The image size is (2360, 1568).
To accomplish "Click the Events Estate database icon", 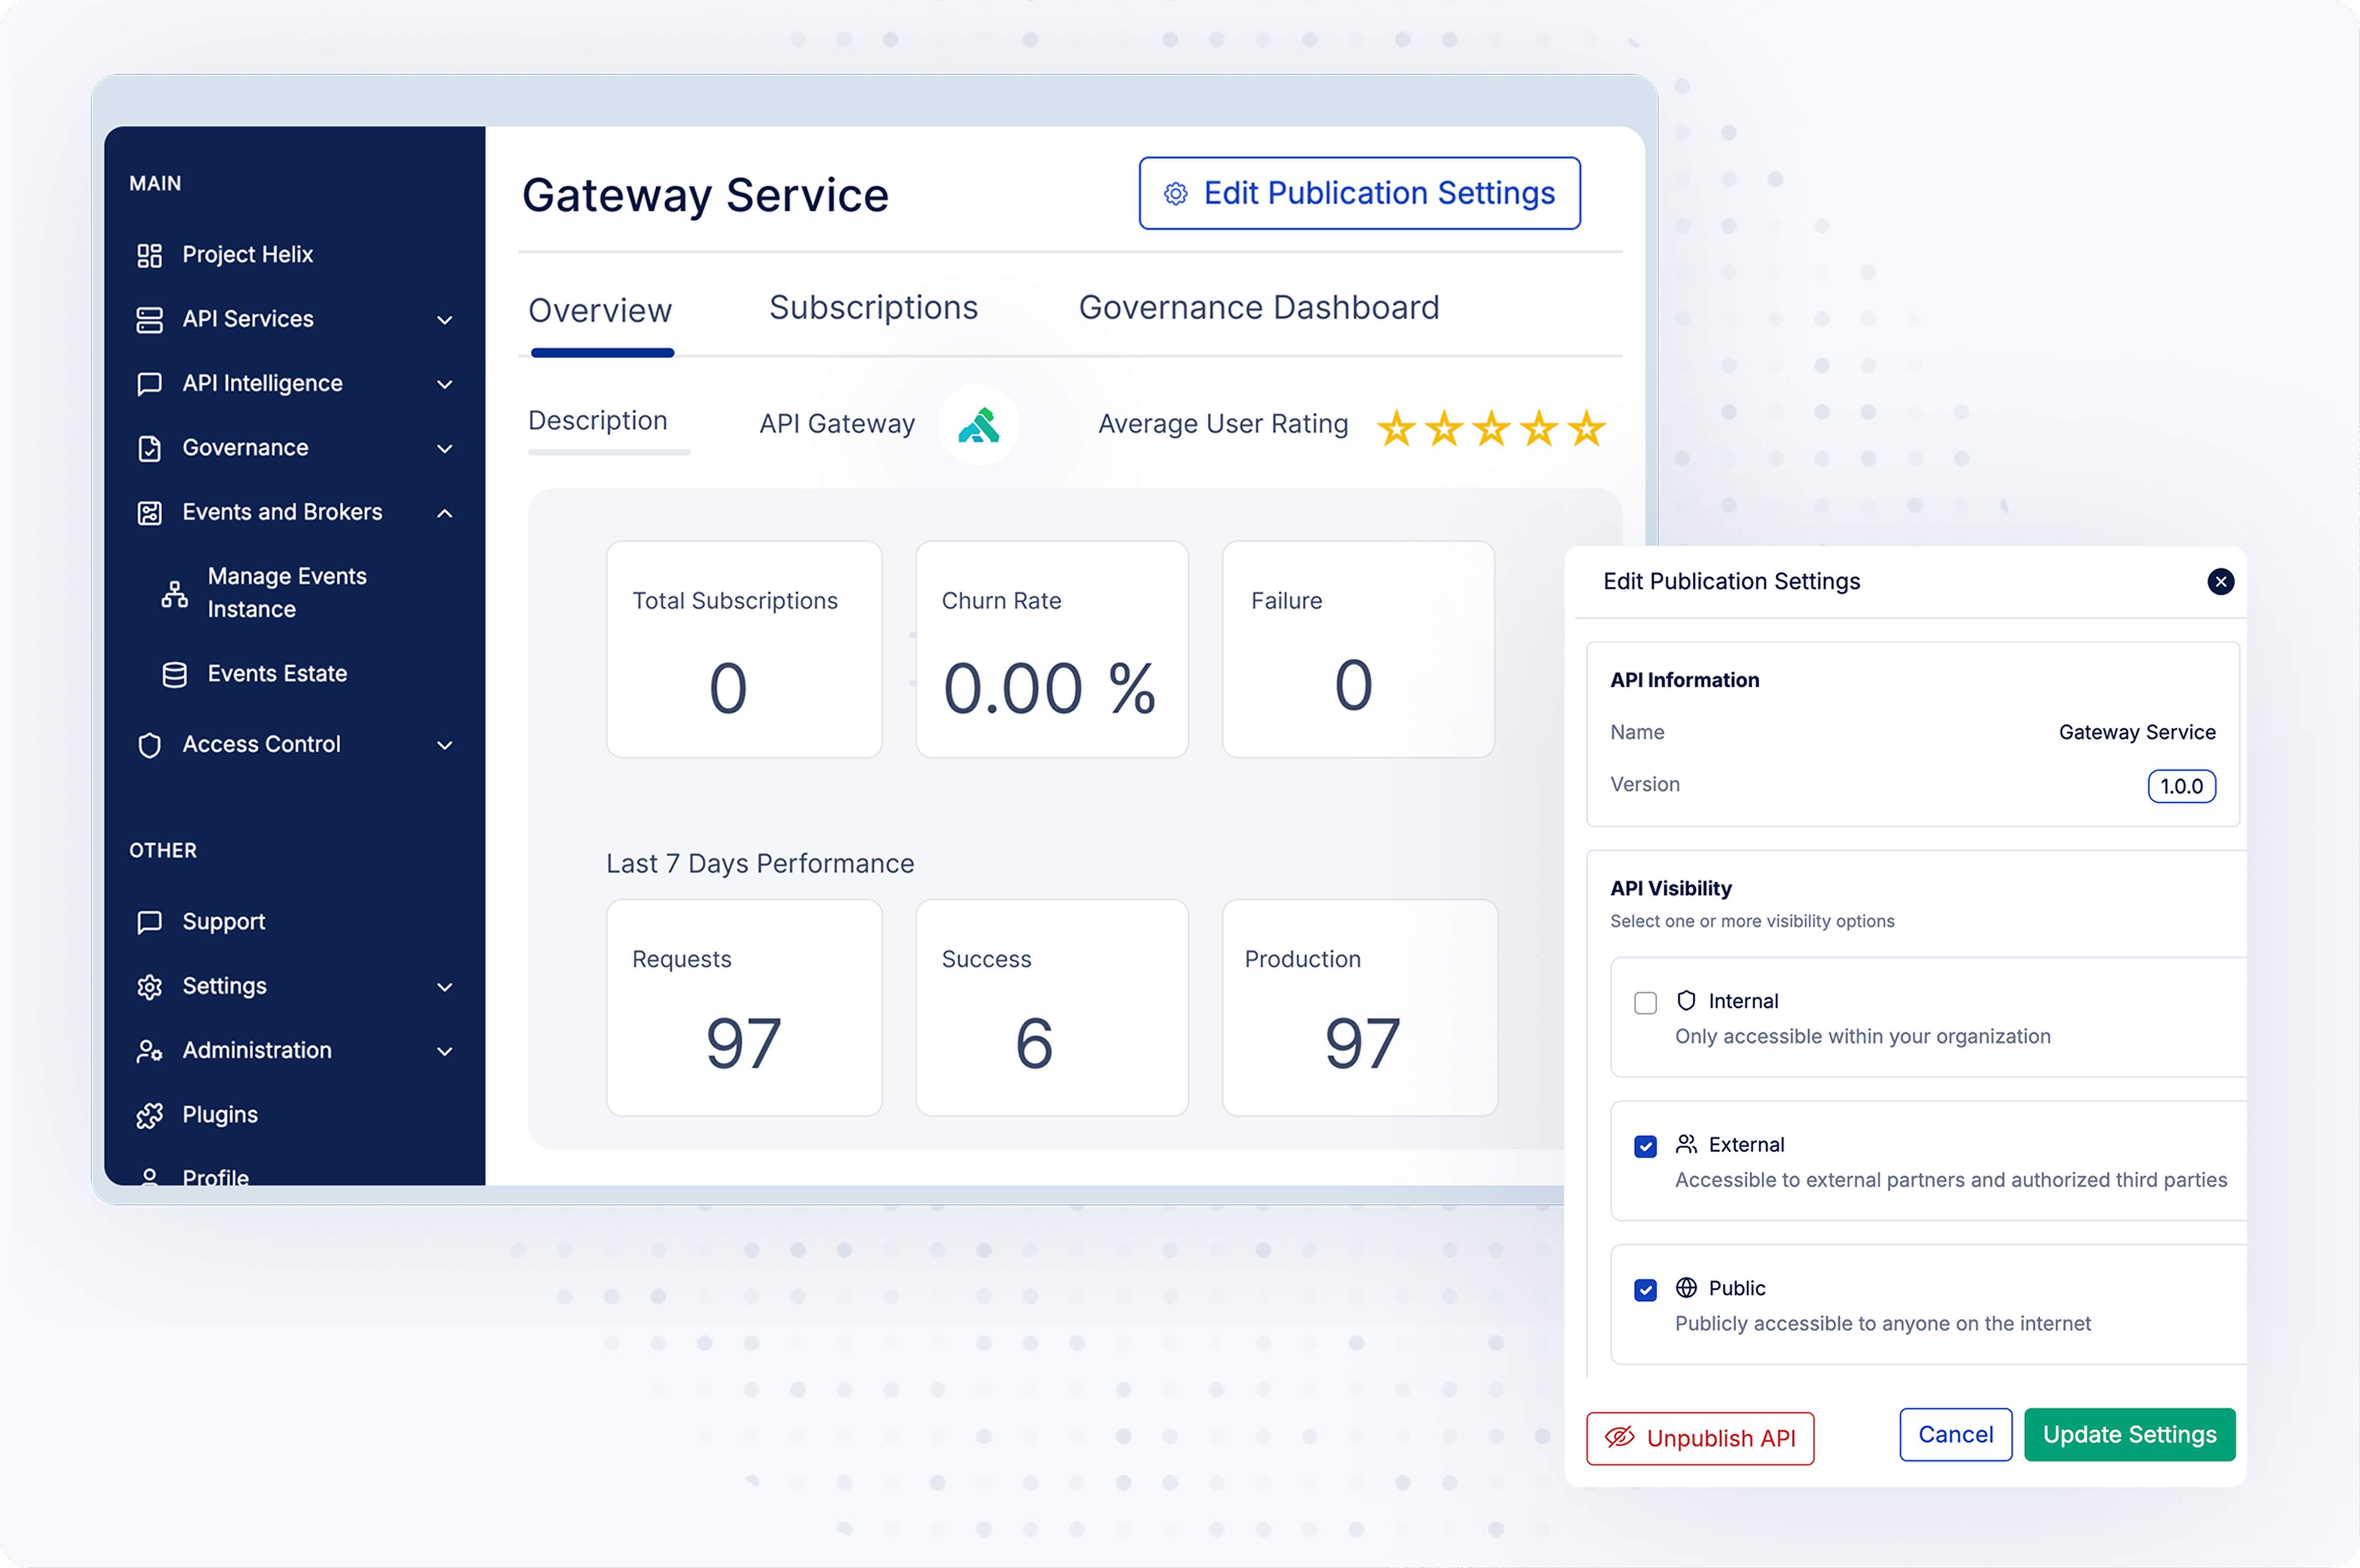I will click(x=174, y=675).
